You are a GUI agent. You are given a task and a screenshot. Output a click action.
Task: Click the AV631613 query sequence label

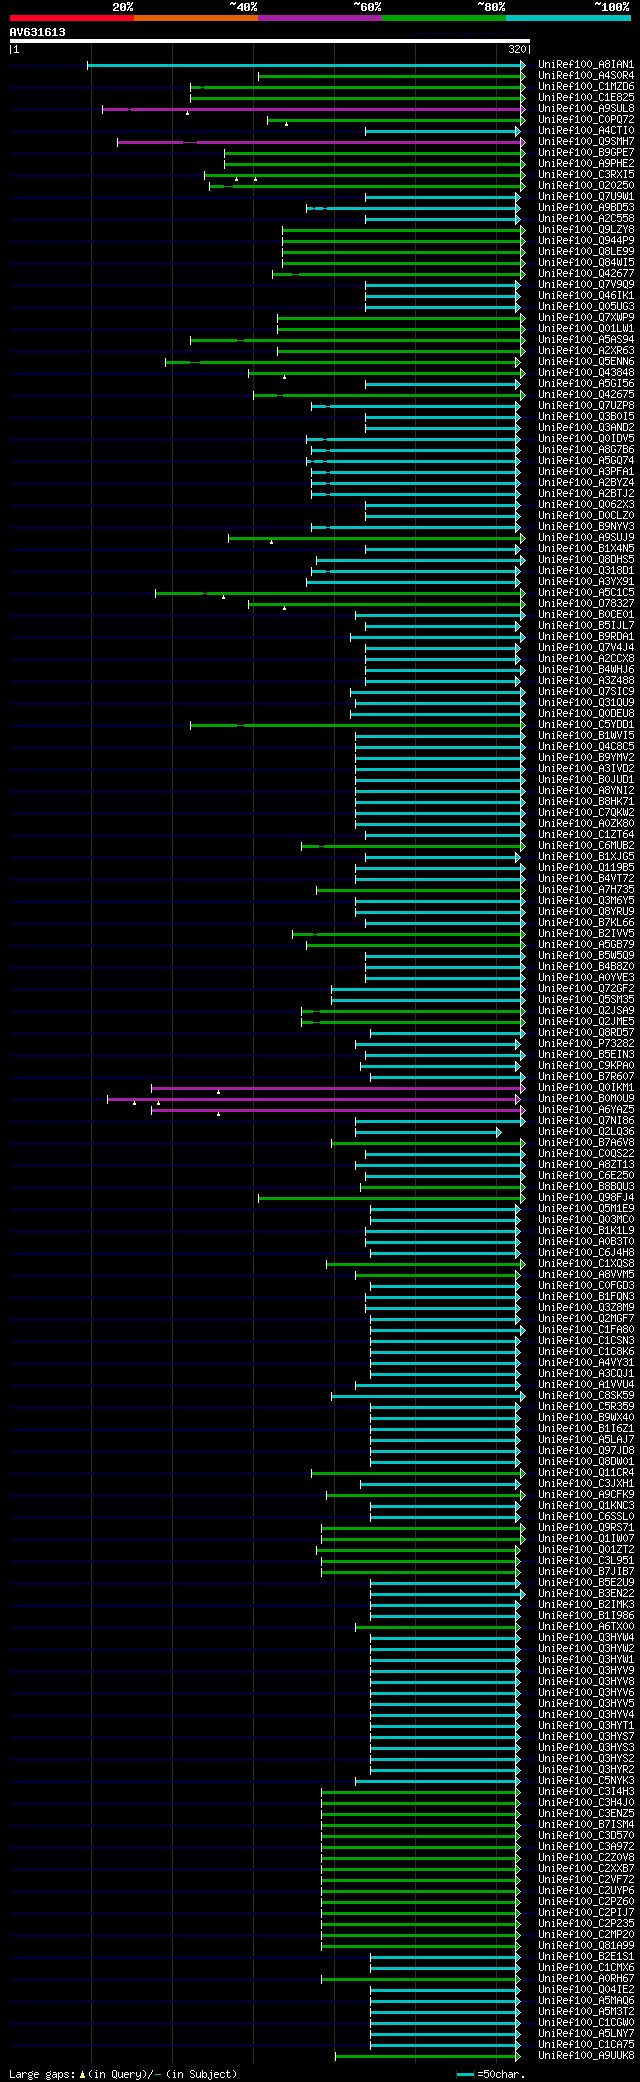pos(38,32)
